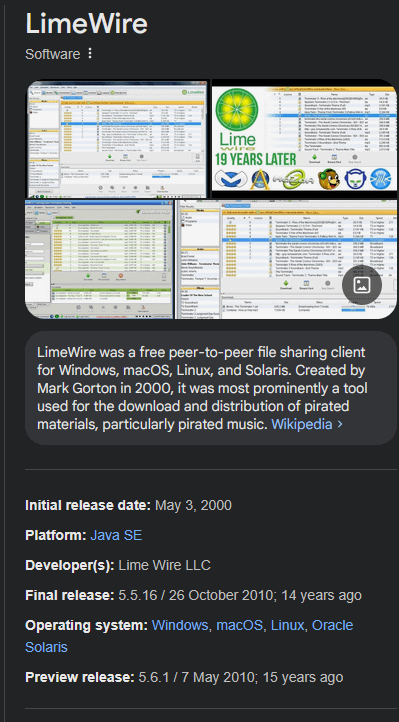Open the "19 Years Later" LimeWire image
This screenshot has width=399, height=722.
tap(304, 139)
